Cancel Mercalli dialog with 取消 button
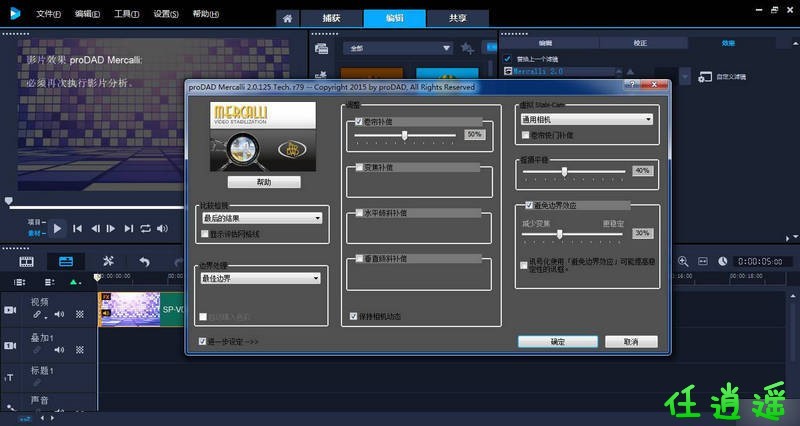This screenshot has height=426, width=800. [x=631, y=341]
